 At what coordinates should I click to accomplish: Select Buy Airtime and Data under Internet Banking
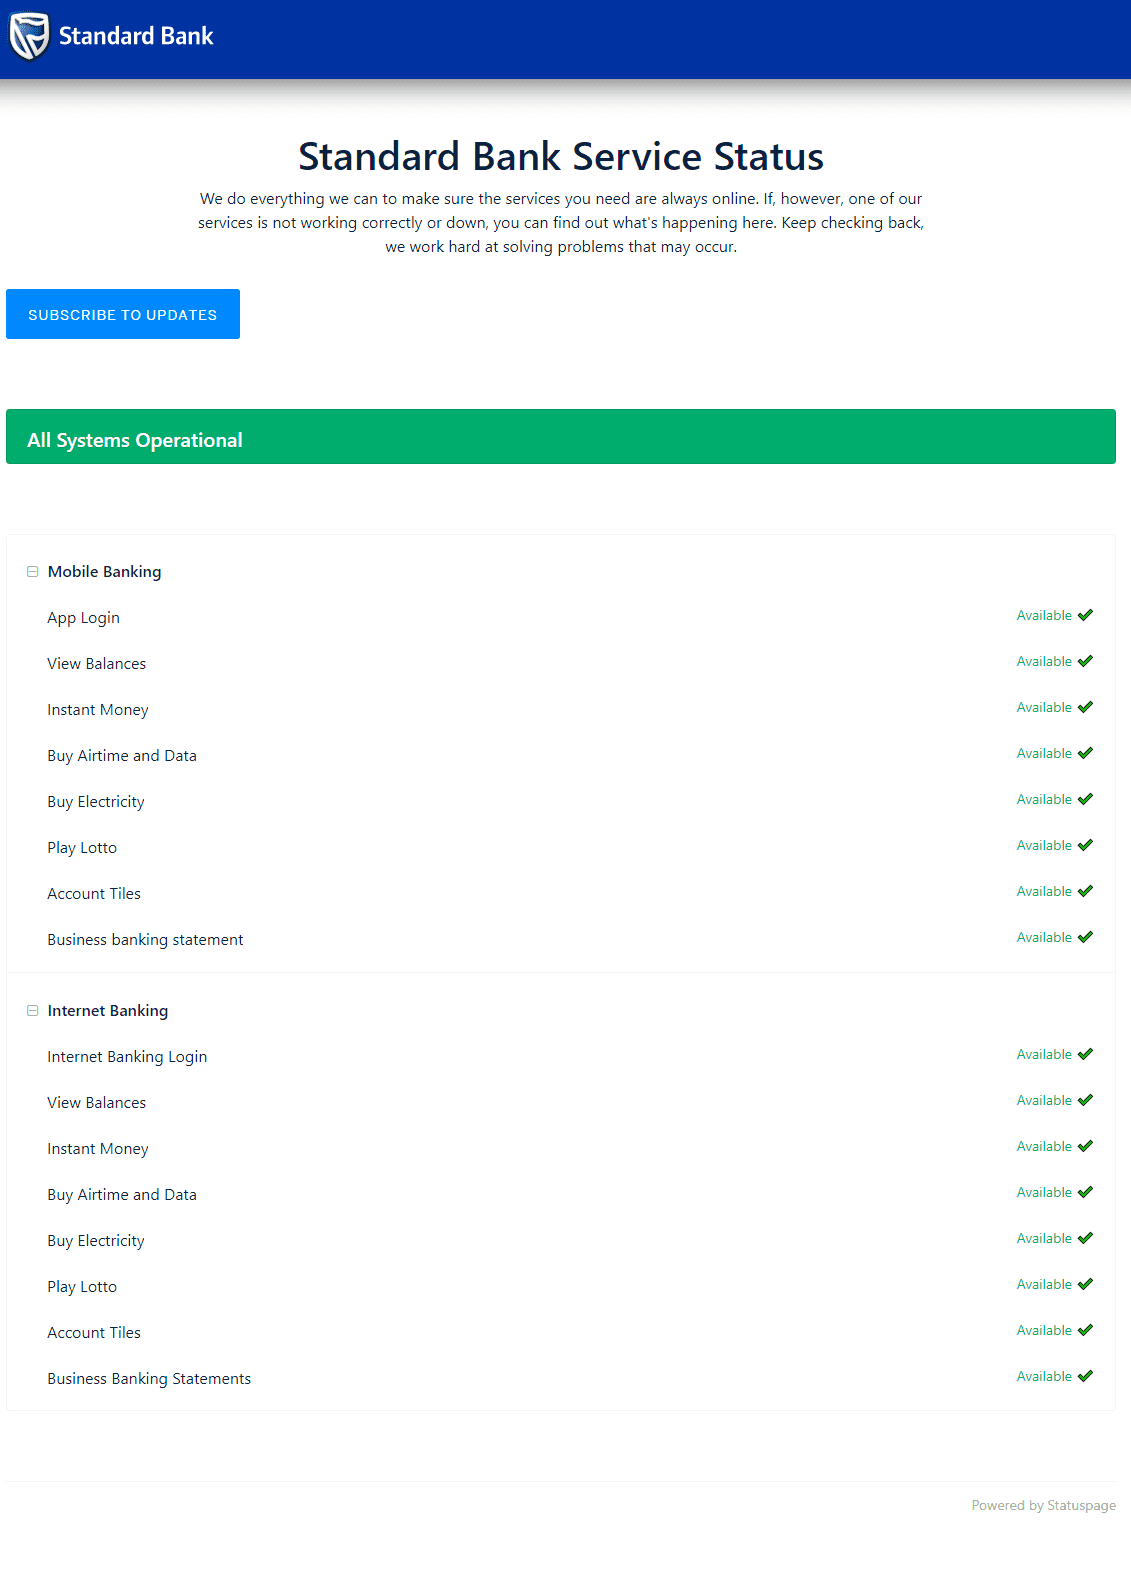click(x=122, y=1195)
